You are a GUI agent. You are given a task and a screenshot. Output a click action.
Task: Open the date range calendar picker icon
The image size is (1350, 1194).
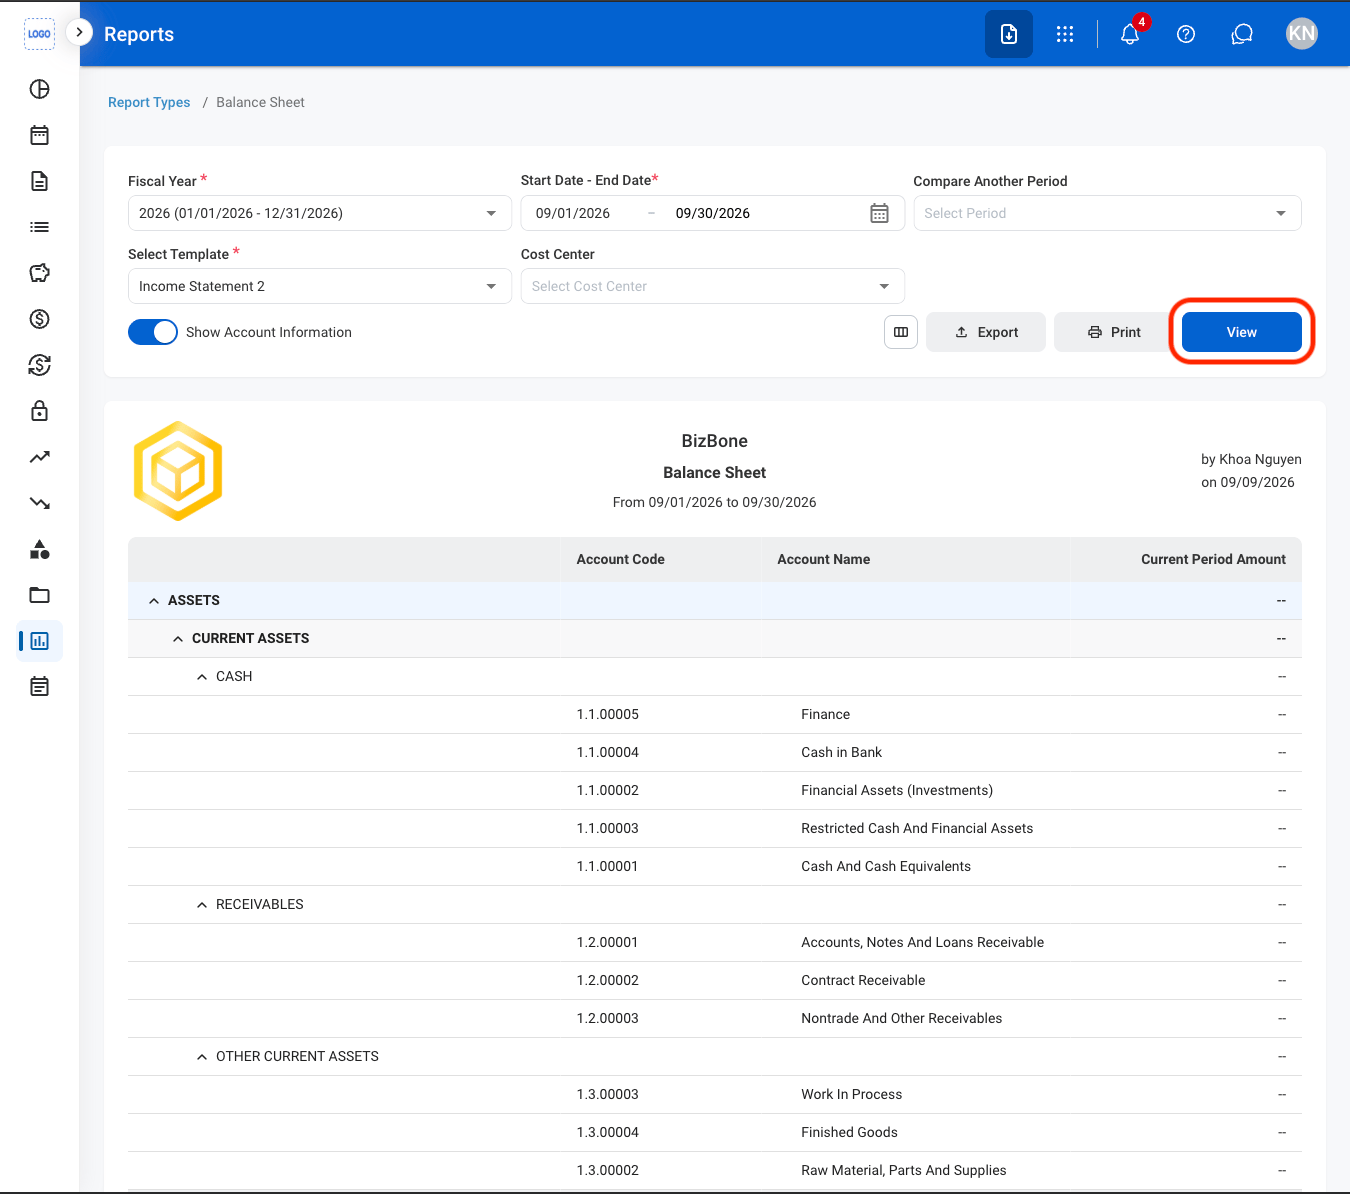click(x=879, y=213)
